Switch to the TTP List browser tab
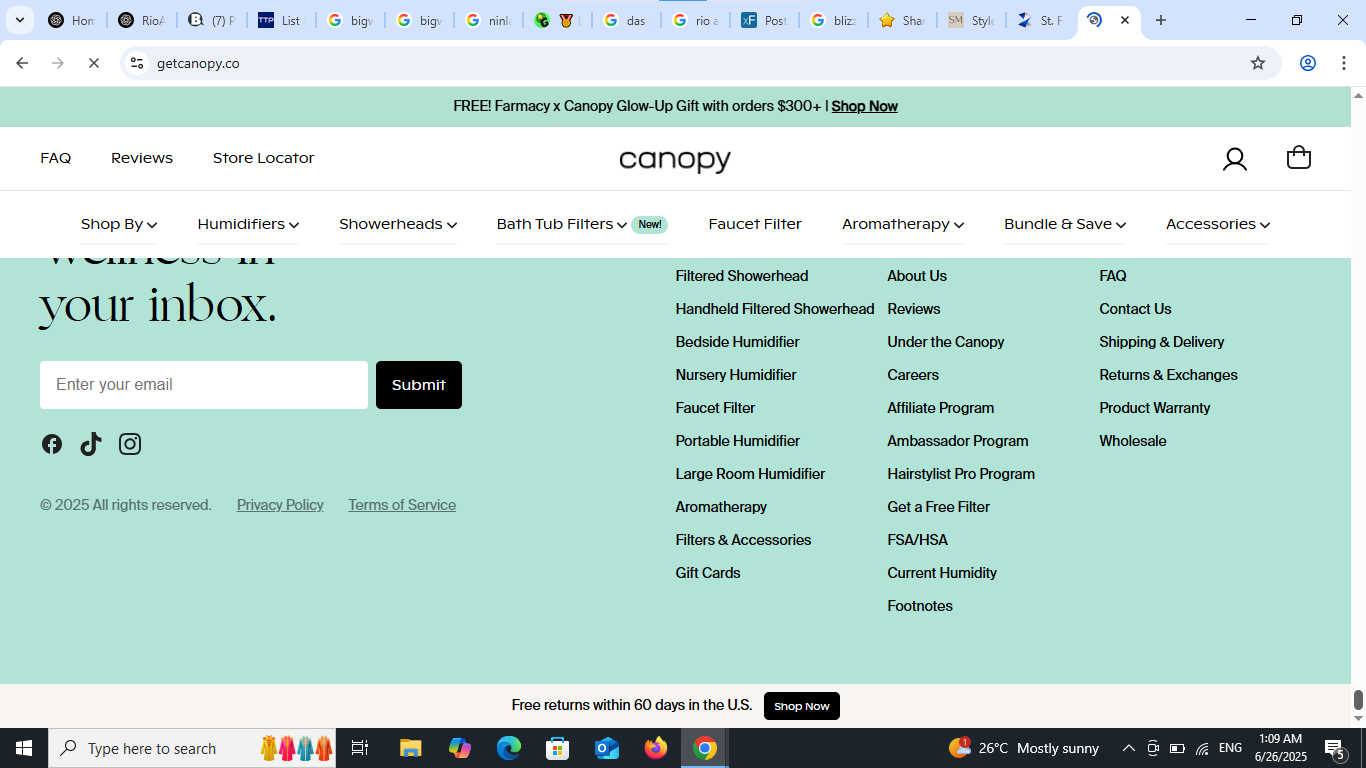This screenshot has height=768, width=1366. point(281,20)
